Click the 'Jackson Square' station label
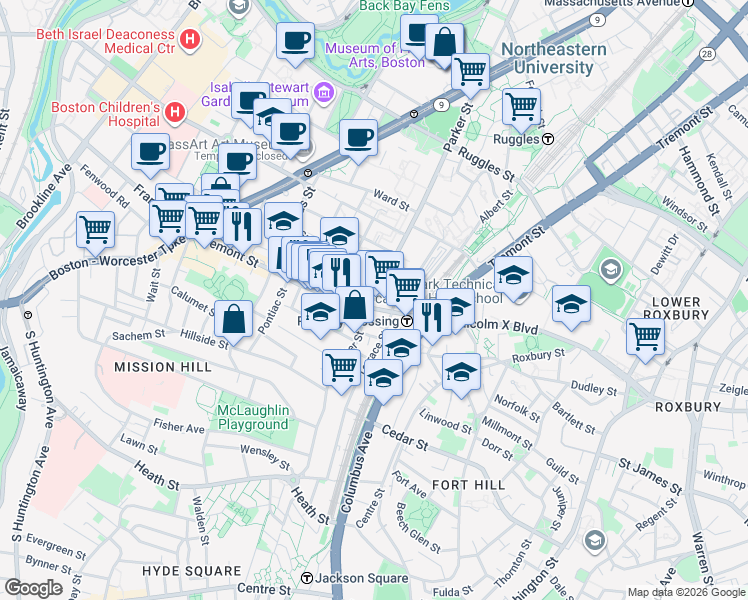 362,579
